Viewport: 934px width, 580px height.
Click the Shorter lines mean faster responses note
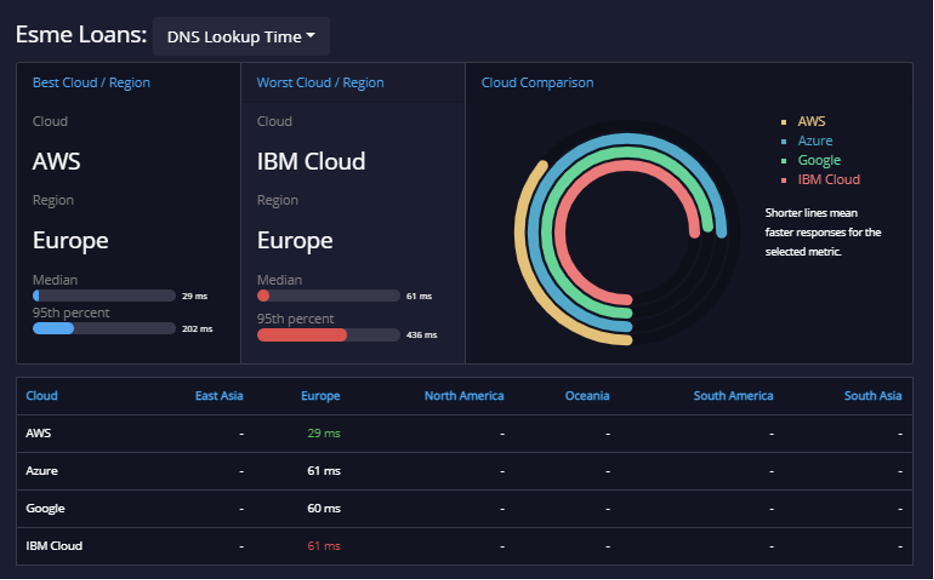pos(823,232)
